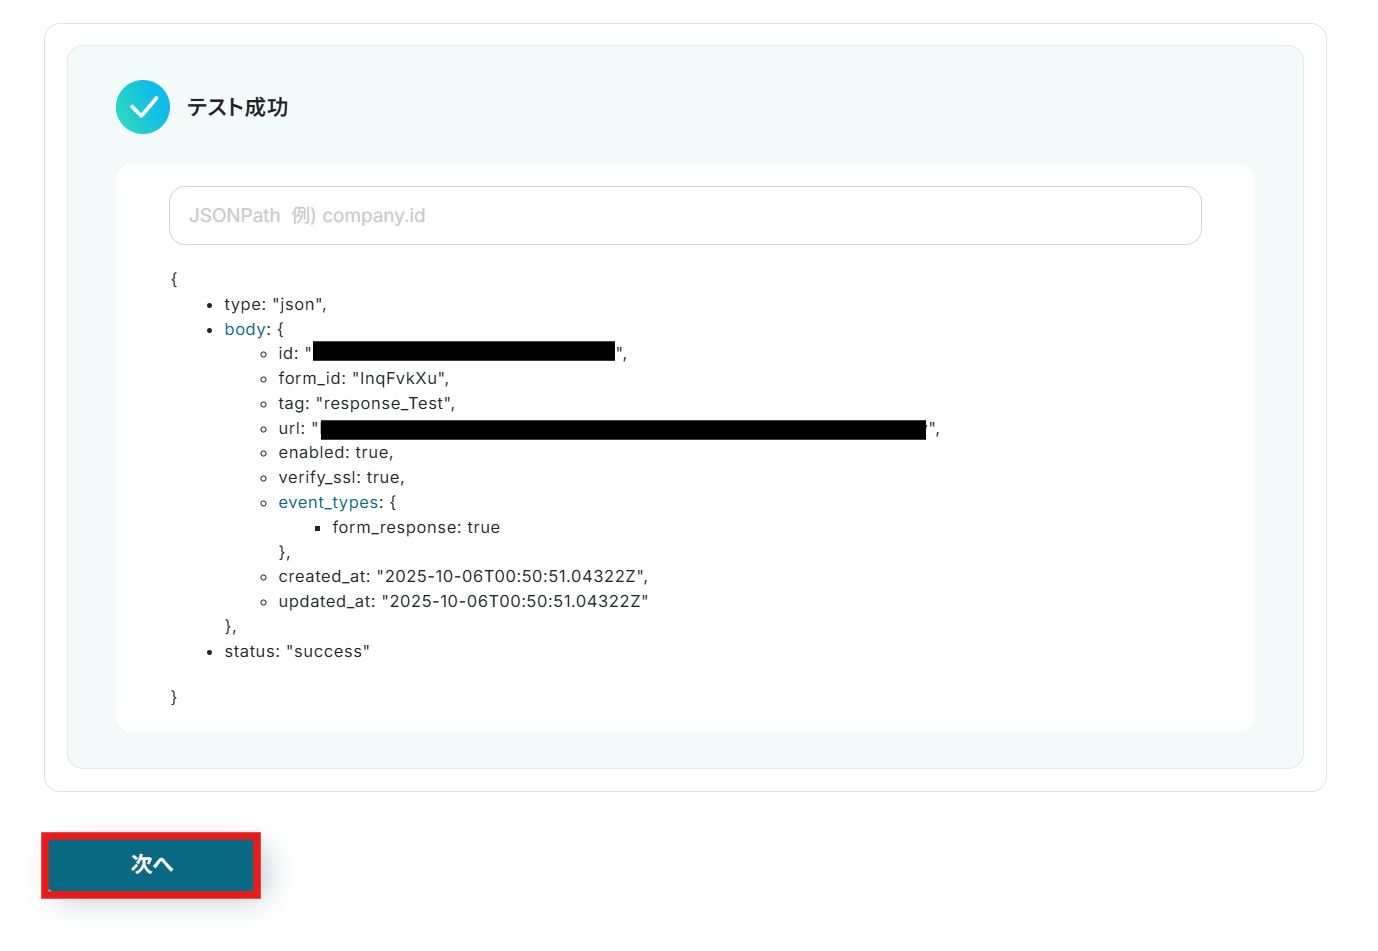The height and width of the screenshot is (951, 1378).
Task: Select the form_response: true line
Action: tap(416, 527)
